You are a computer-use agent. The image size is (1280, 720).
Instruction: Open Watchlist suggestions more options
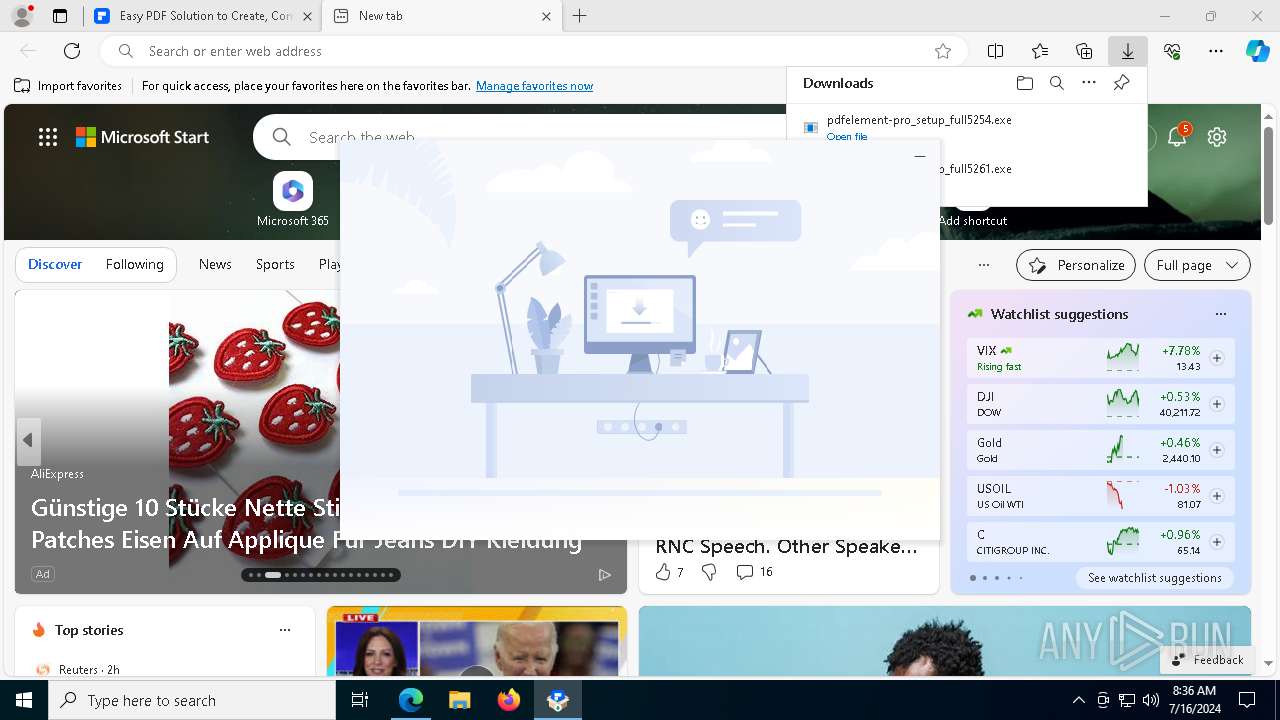1221,314
